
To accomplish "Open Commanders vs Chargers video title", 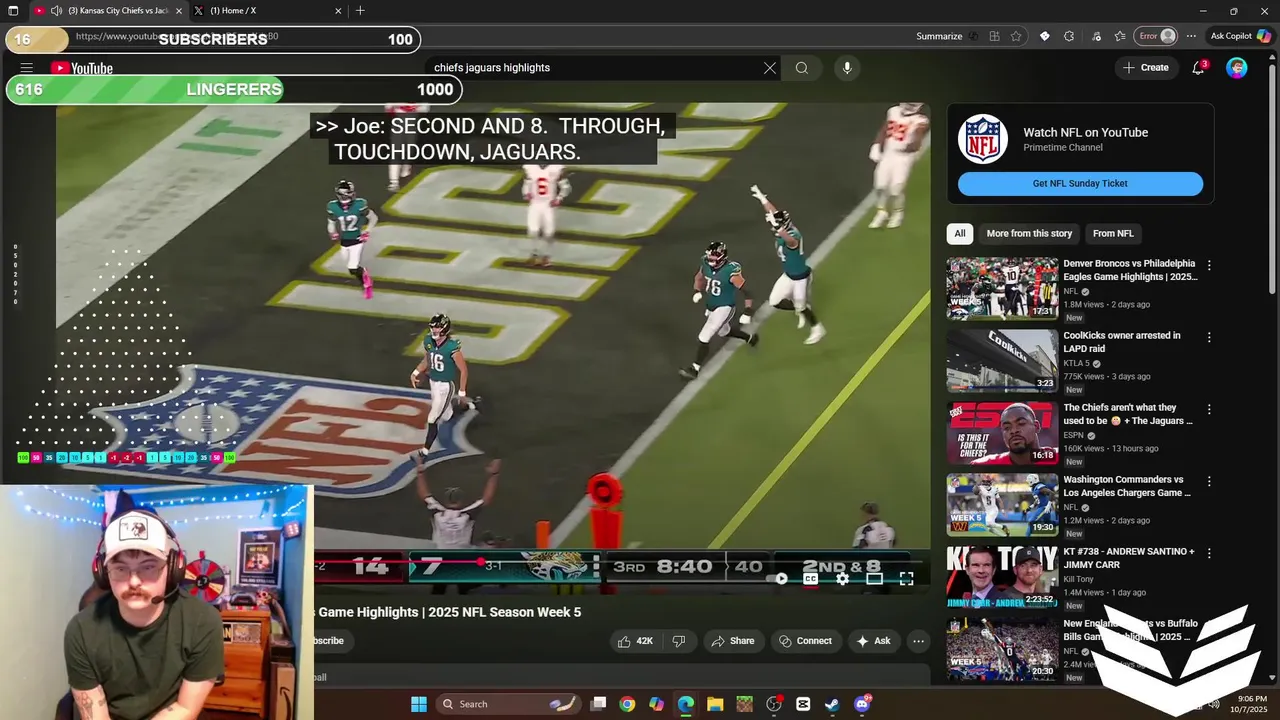I will click(1127, 486).
